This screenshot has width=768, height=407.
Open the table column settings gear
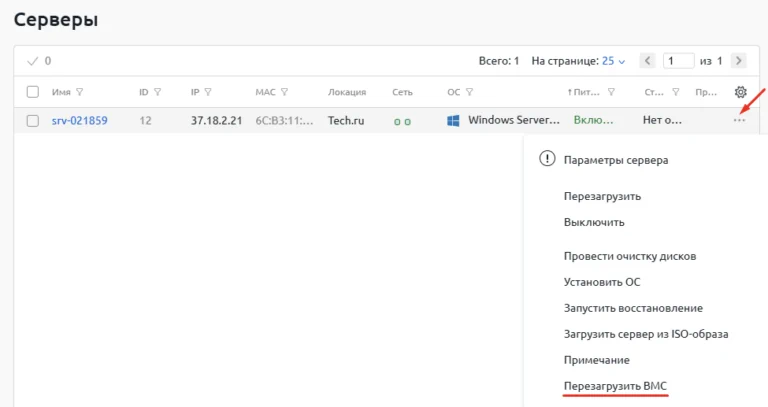pyautogui.click(x=740, y=92)
